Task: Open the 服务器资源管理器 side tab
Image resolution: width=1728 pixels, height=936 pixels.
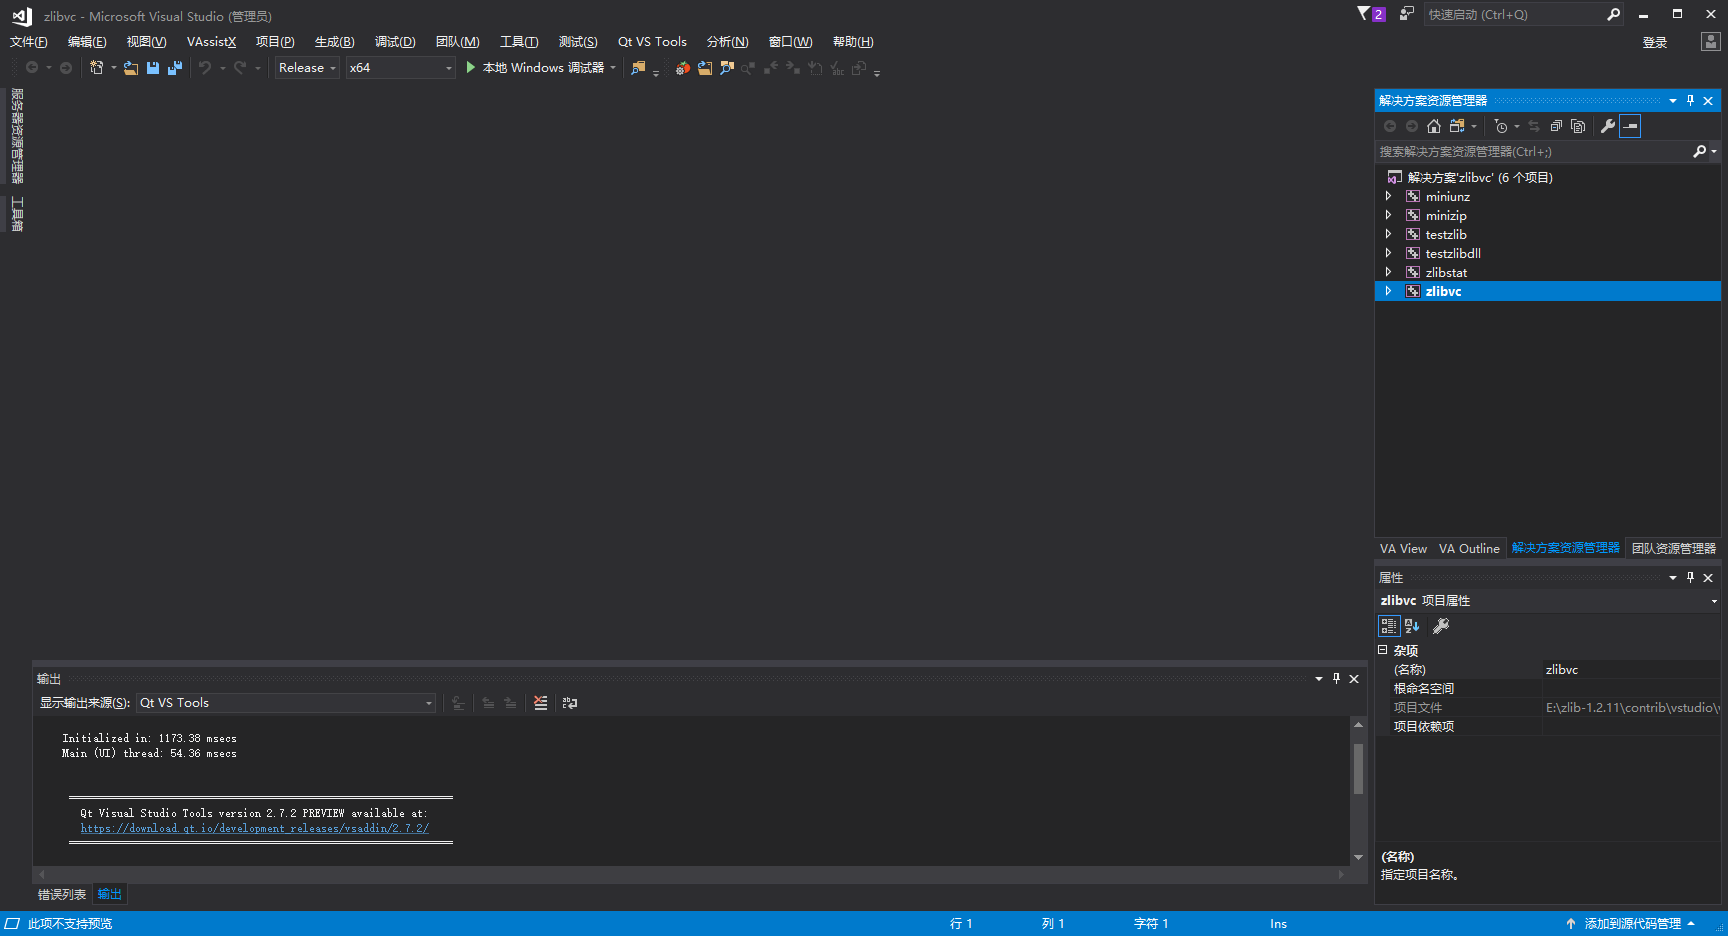Action: (x=17, y=136)
